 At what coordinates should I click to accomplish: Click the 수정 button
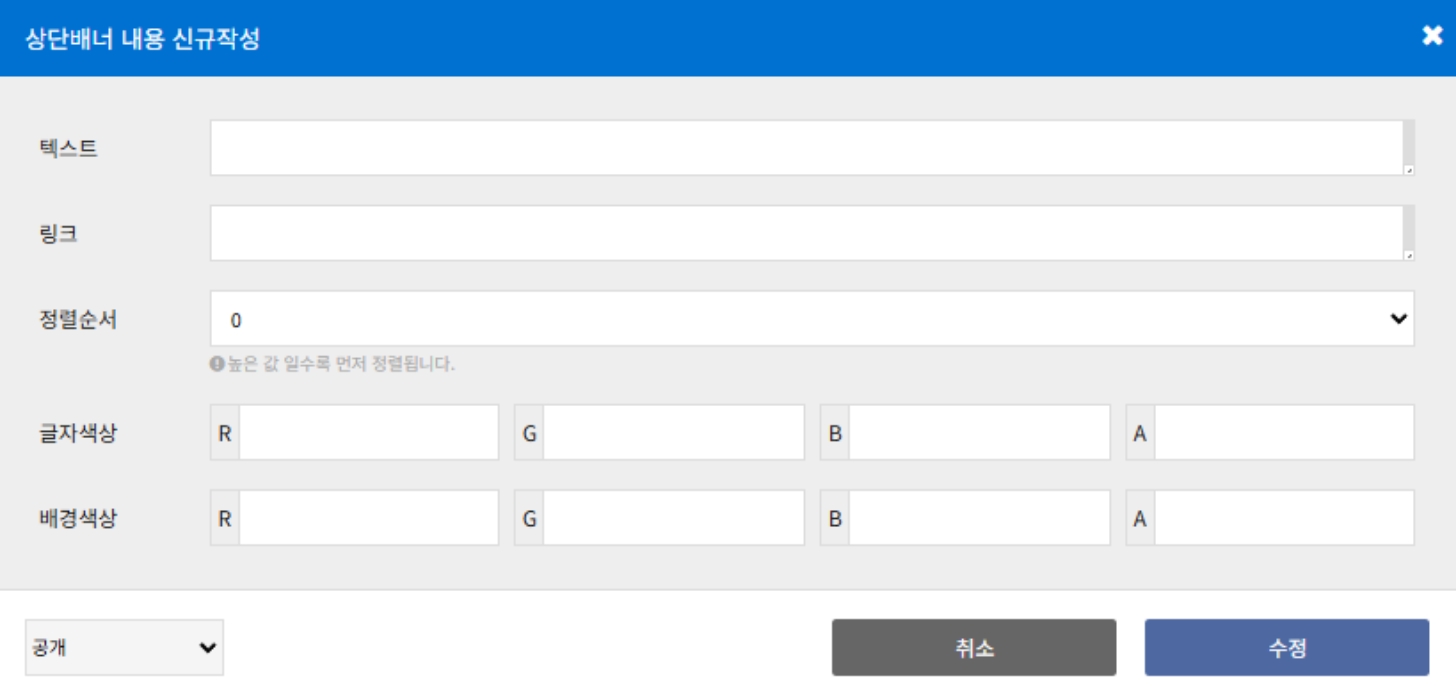coord(1286,648)
